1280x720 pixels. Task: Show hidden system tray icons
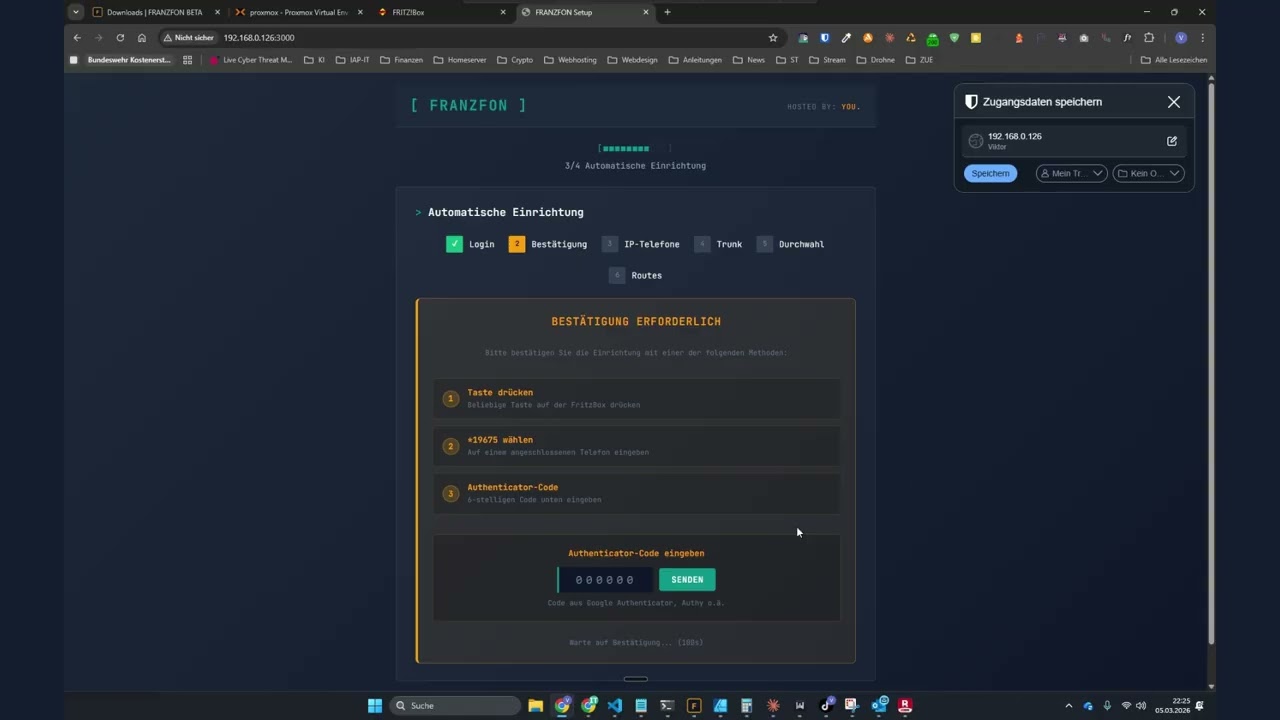[1068, 705]
